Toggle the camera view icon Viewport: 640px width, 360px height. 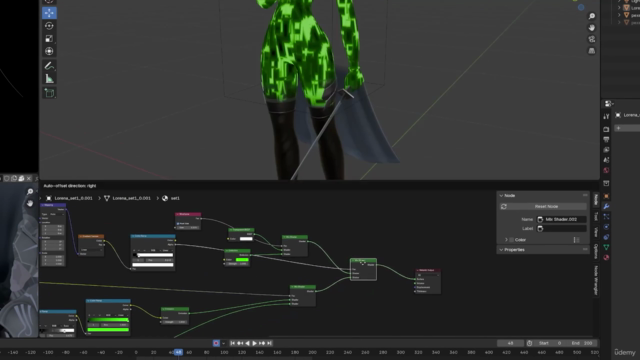click(592, 39)
